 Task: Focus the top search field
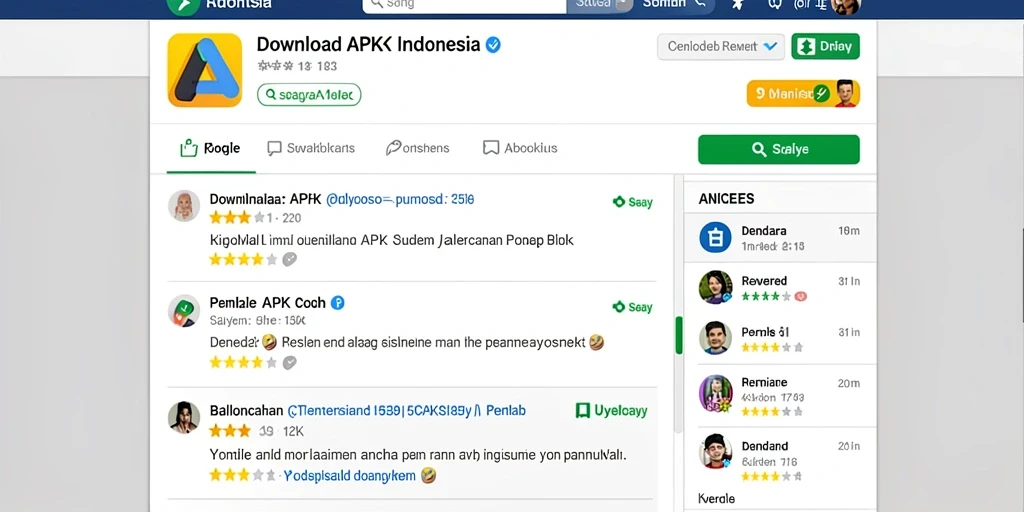(464, 5)
